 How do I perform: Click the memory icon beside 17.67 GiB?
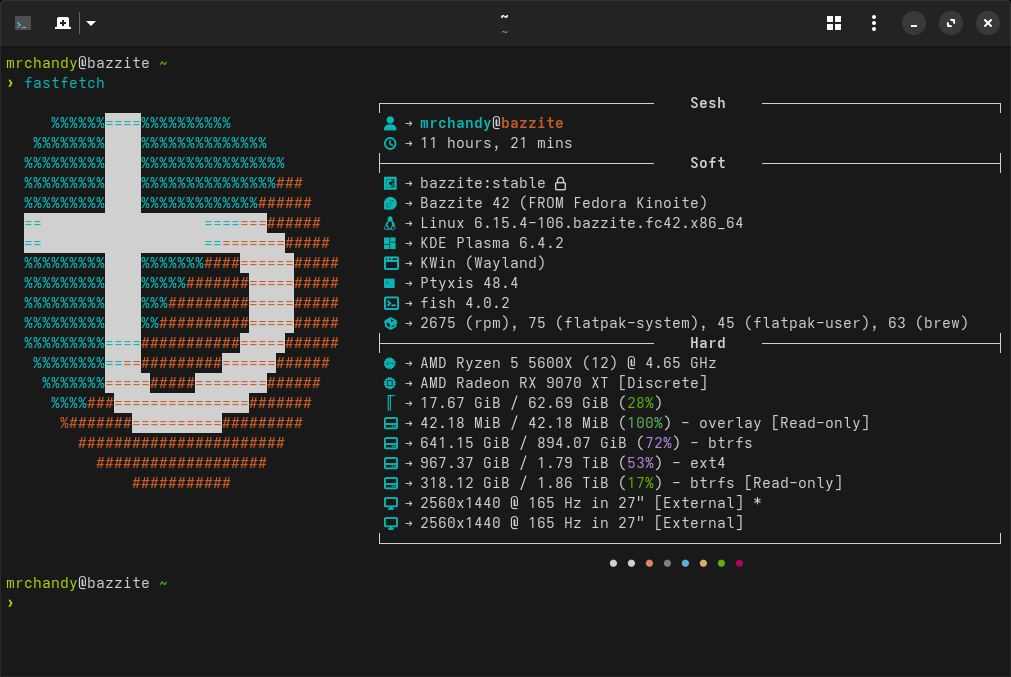tap(389, 403)
